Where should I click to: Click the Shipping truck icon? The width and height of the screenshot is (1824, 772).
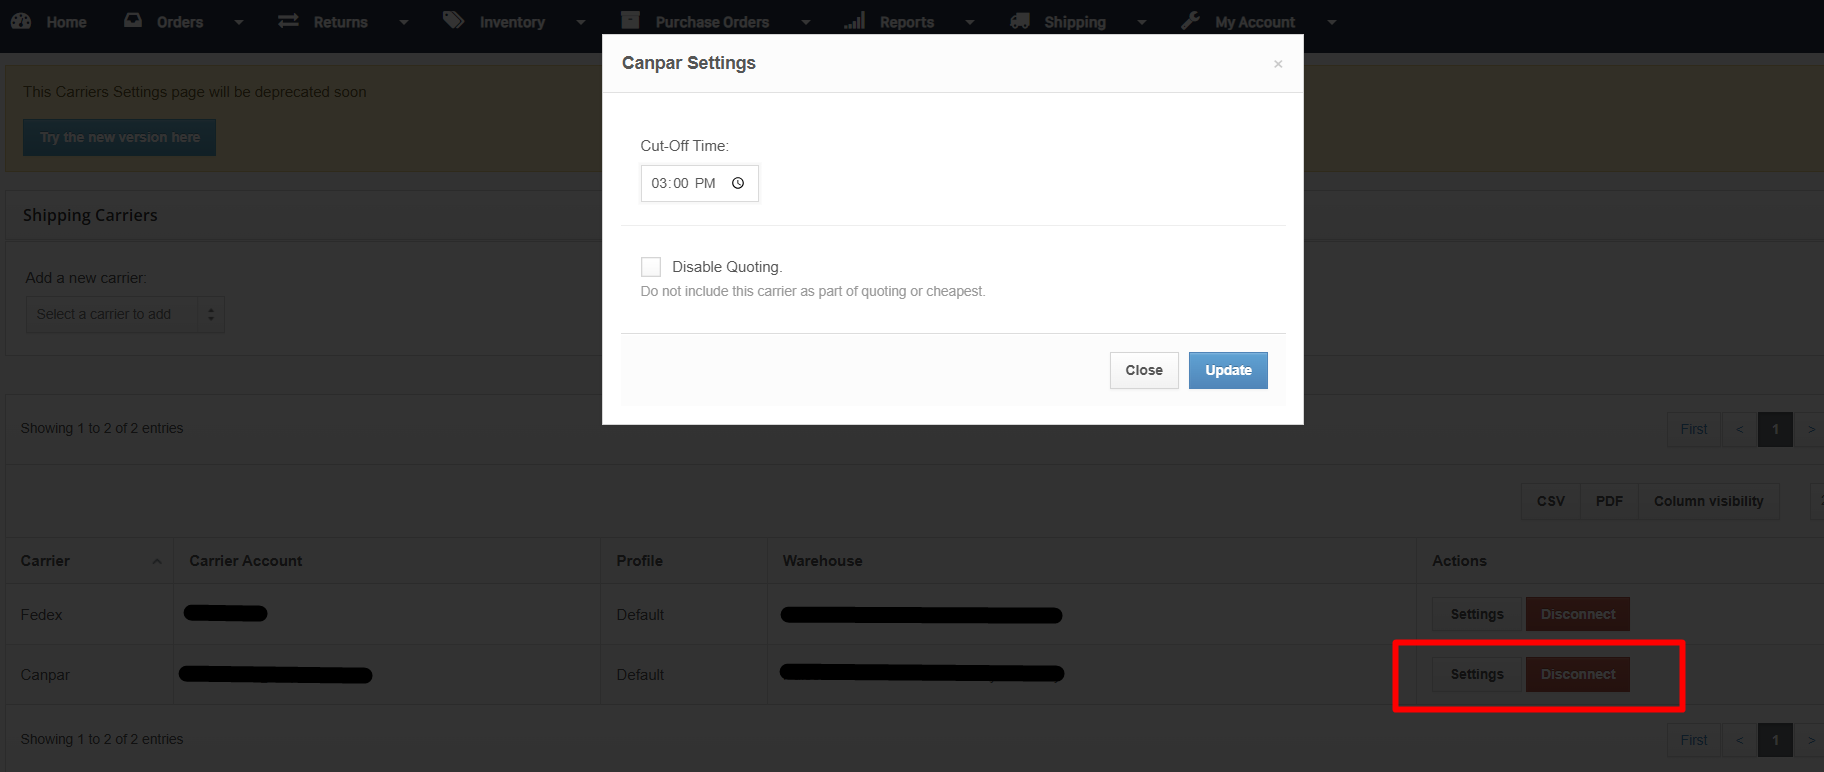click(1020, 21)
